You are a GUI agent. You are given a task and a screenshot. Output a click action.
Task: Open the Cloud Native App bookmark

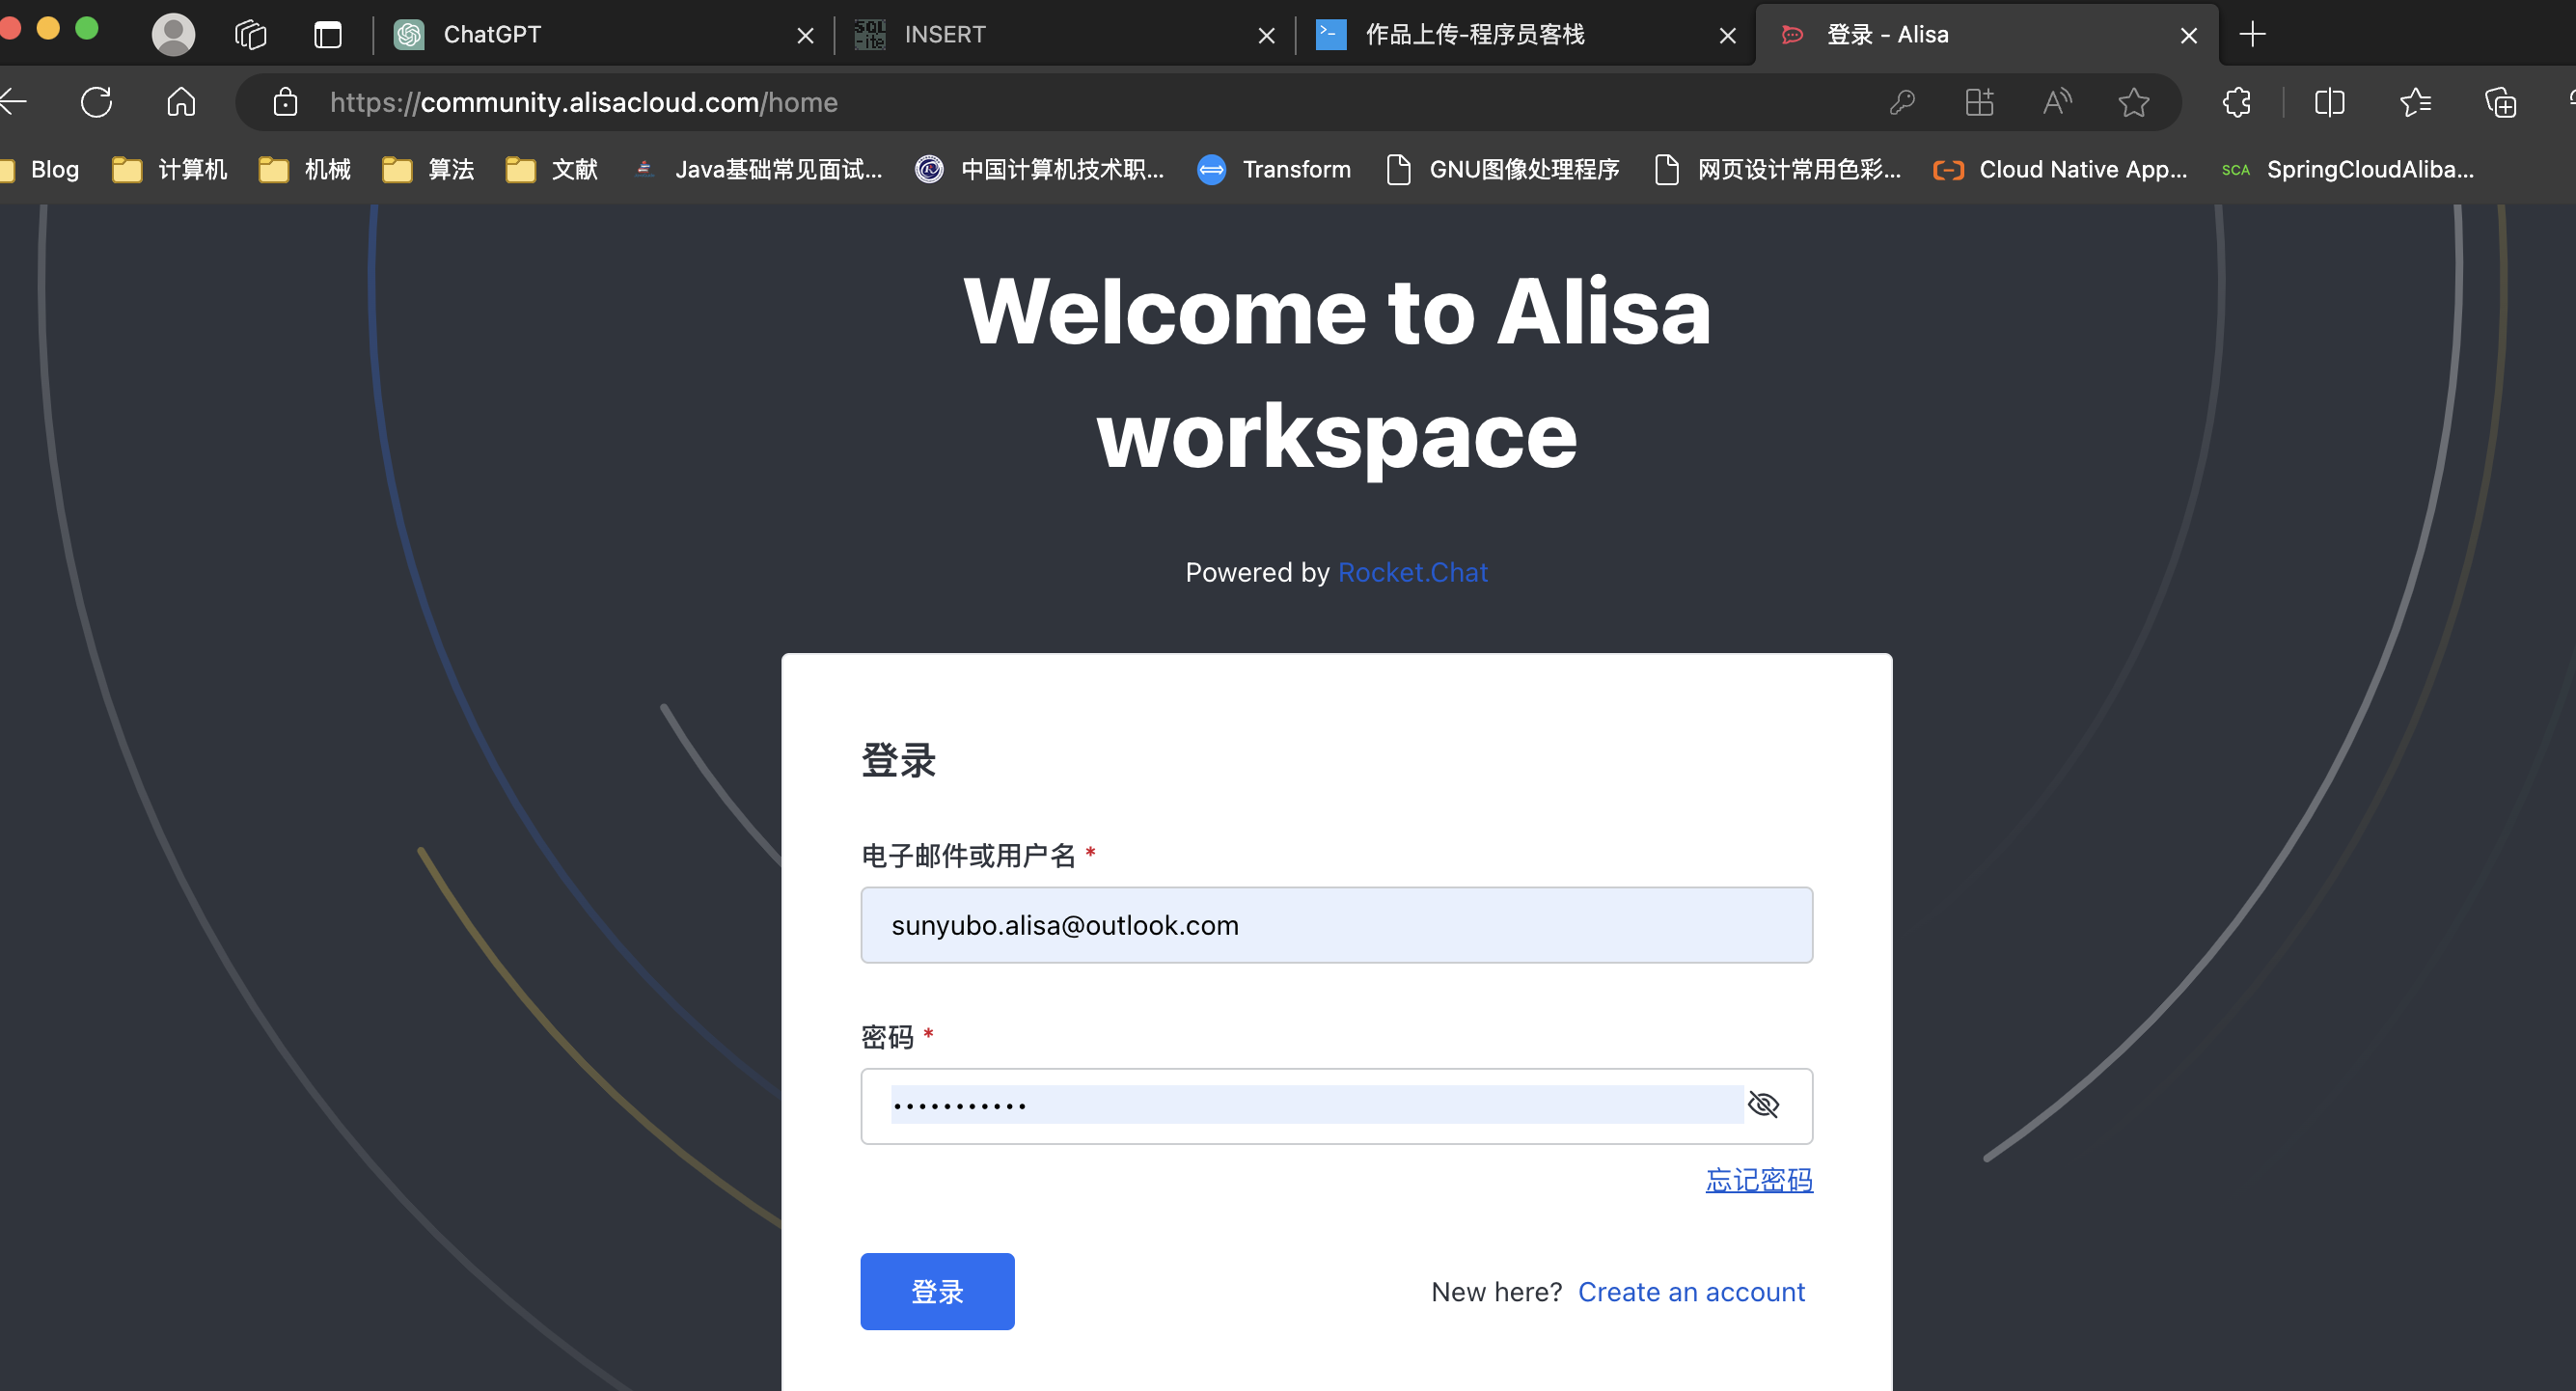coord(2060,170)
